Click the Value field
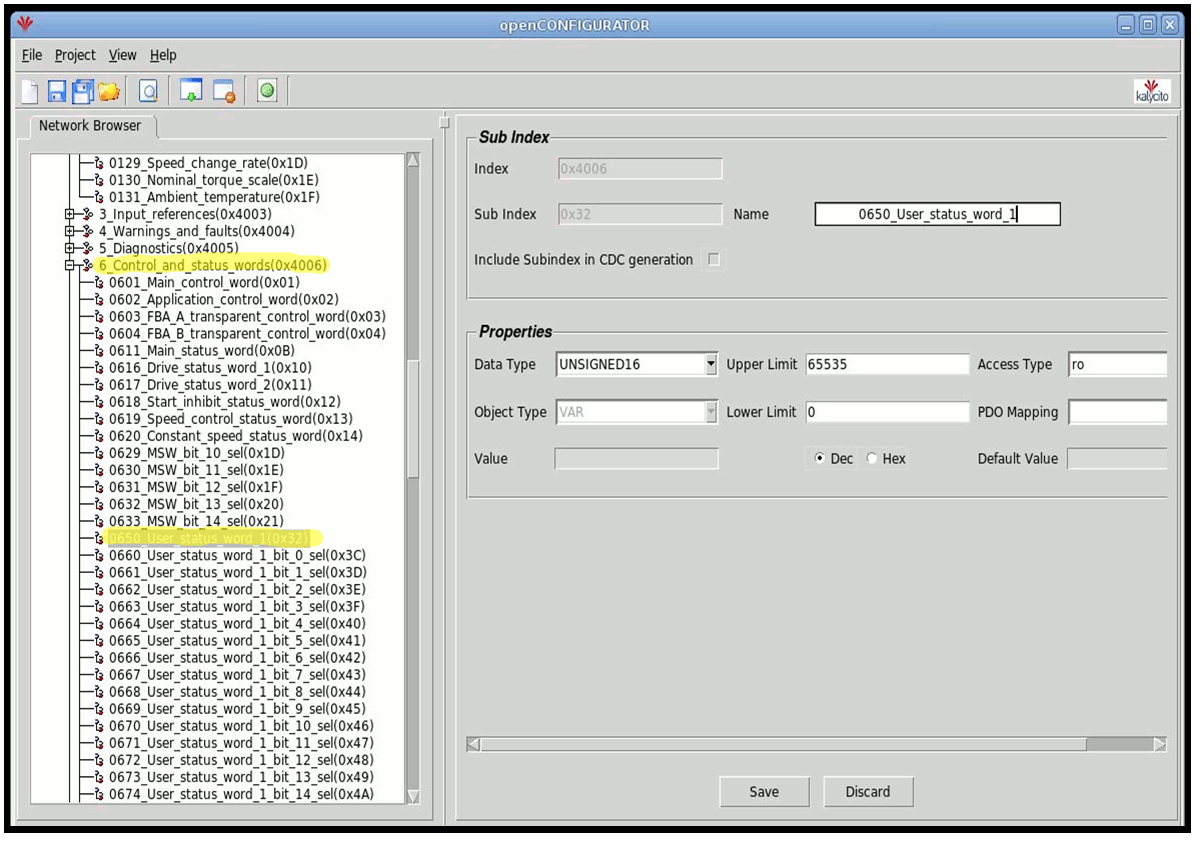Viewport: 1203px width, 846px height. coord(637,458)
